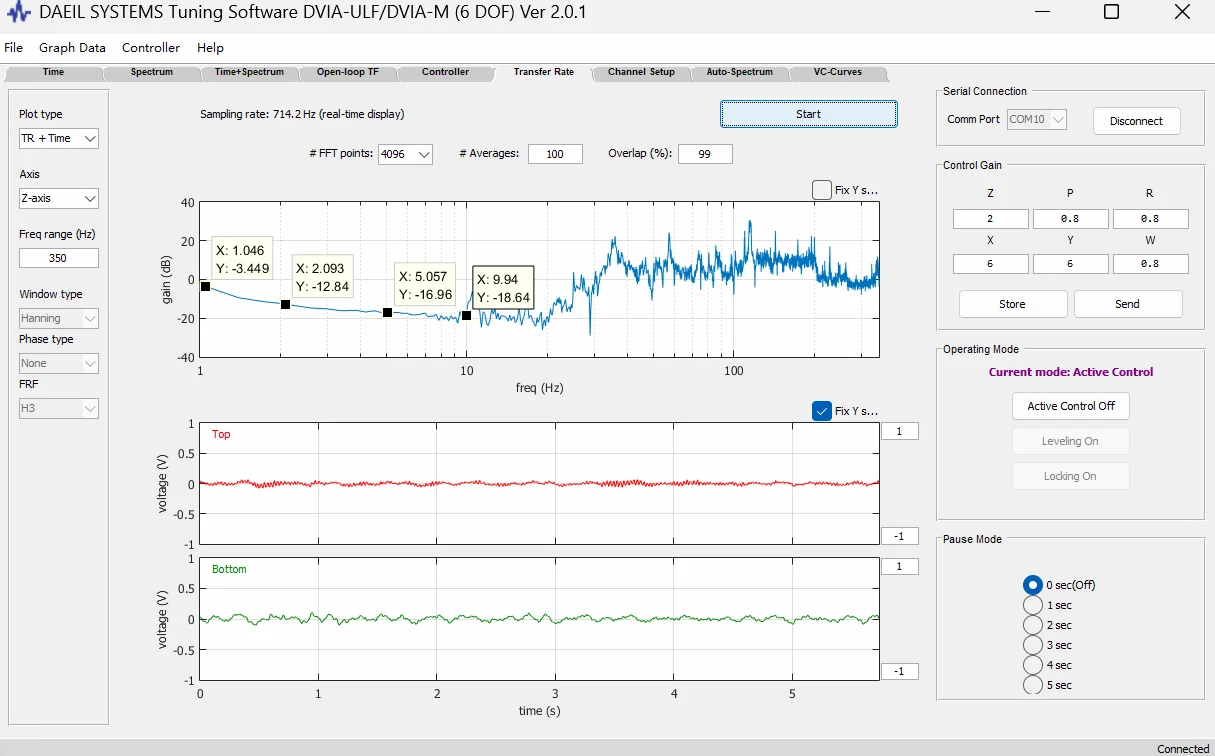The image size is (1215, 756).
Task: Click Current mode: Active Control text
Action: pyautogui.click(x=1071, y=372)
